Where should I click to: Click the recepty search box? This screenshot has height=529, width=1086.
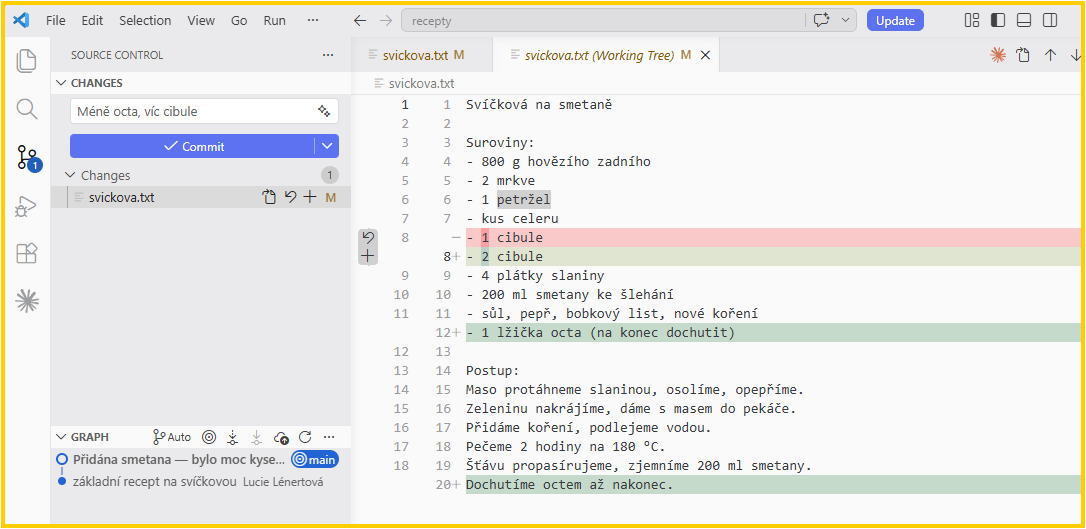click(603, 21)
